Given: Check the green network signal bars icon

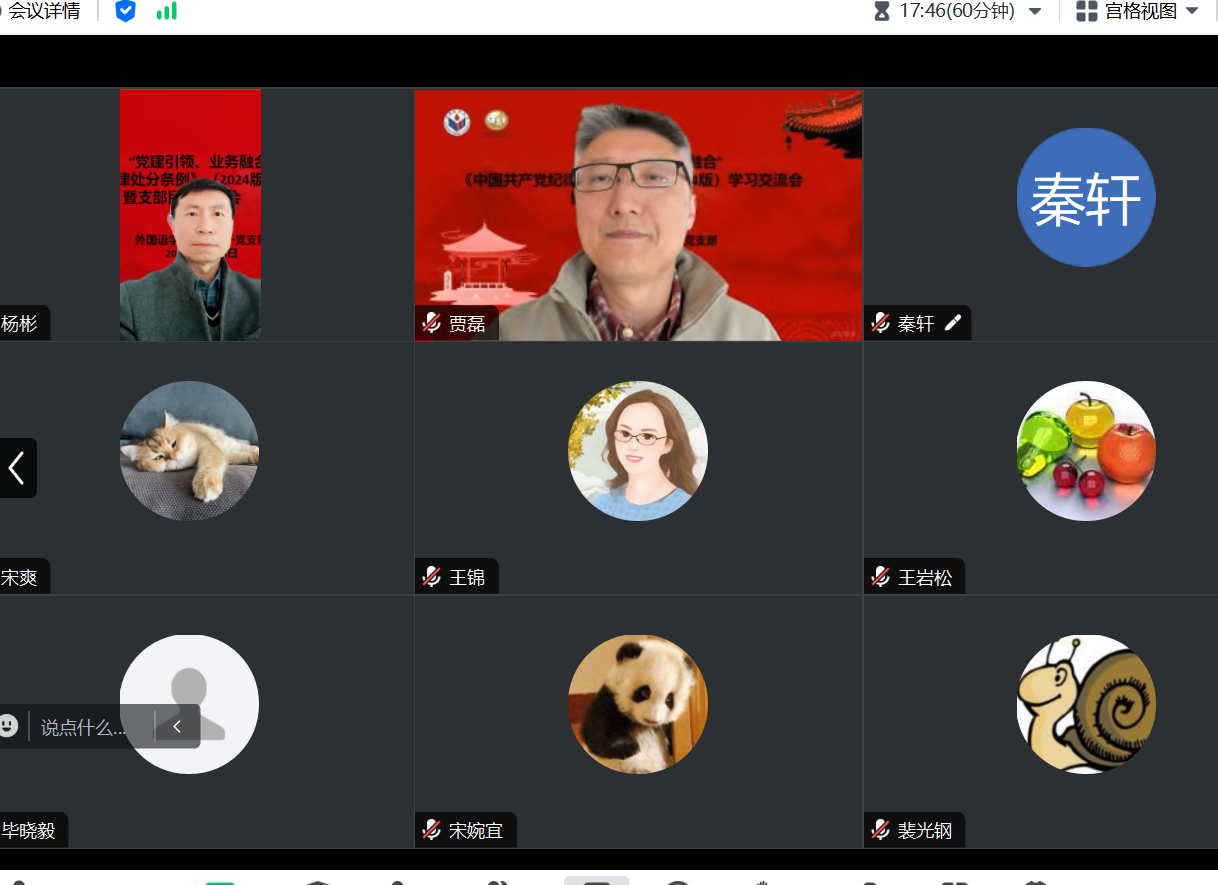Looking at the screenshot, I should pos(167,12).
